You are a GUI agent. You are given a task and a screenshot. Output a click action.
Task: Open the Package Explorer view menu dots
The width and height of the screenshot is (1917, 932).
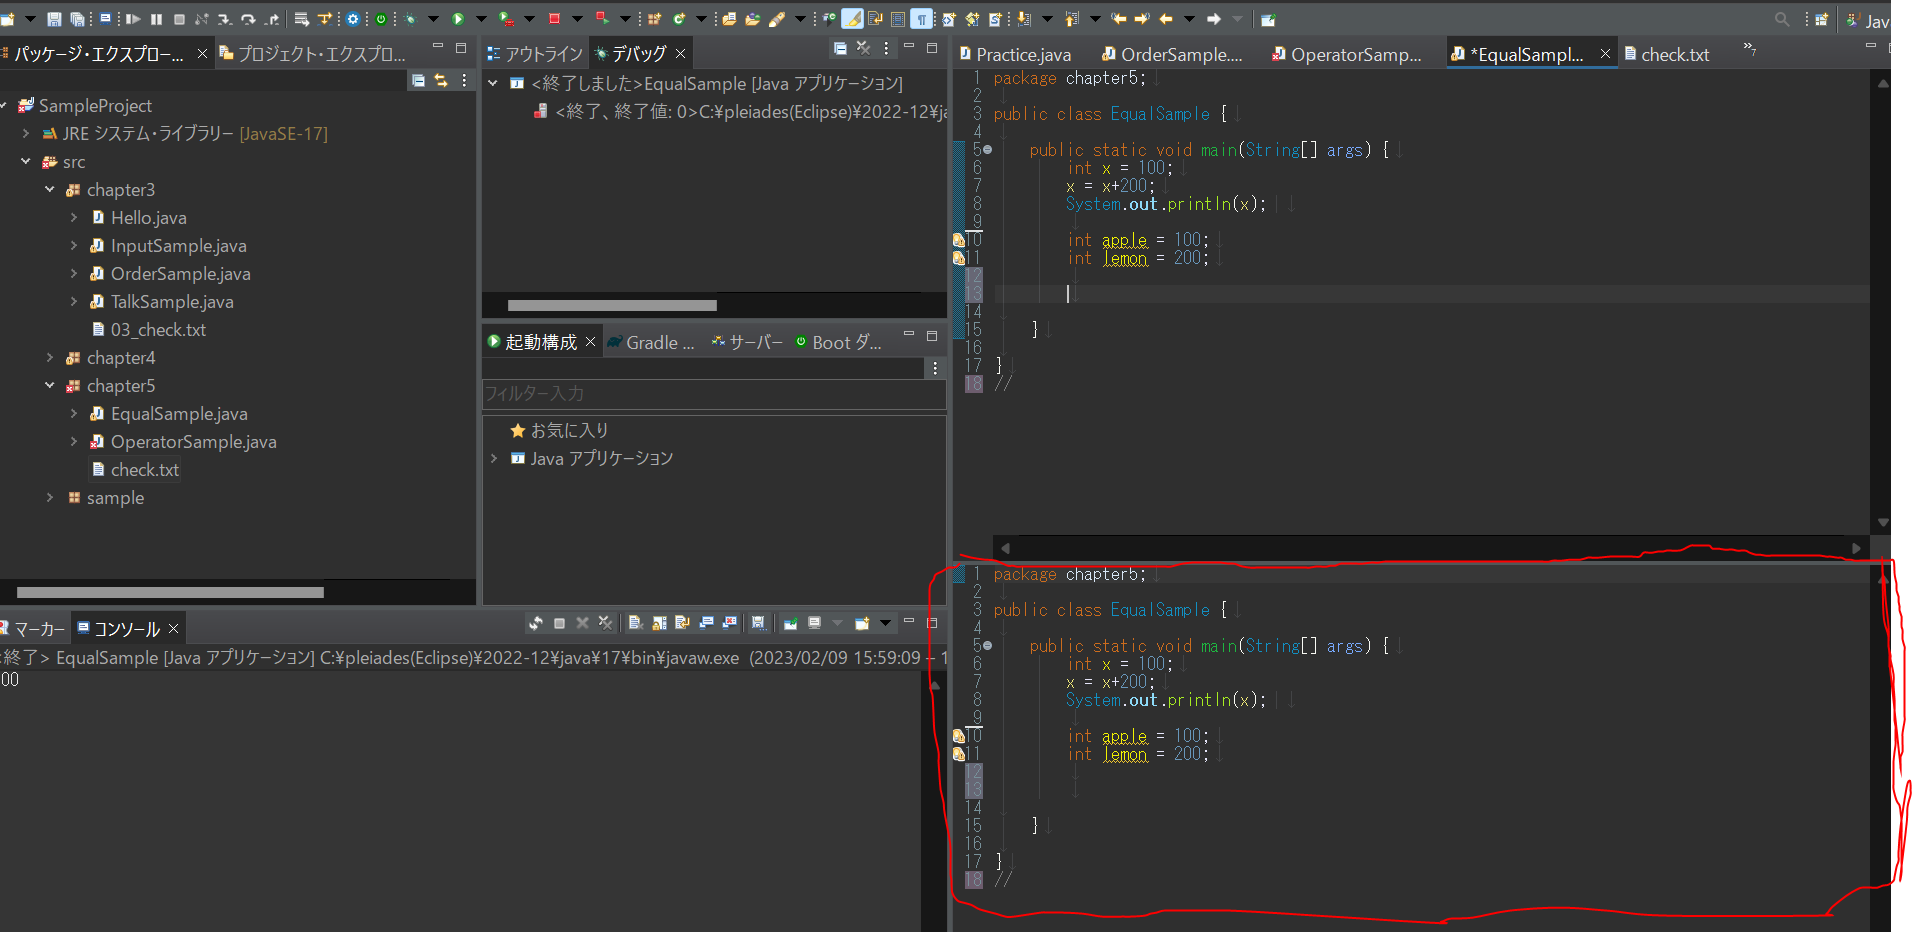coord(464,80)
